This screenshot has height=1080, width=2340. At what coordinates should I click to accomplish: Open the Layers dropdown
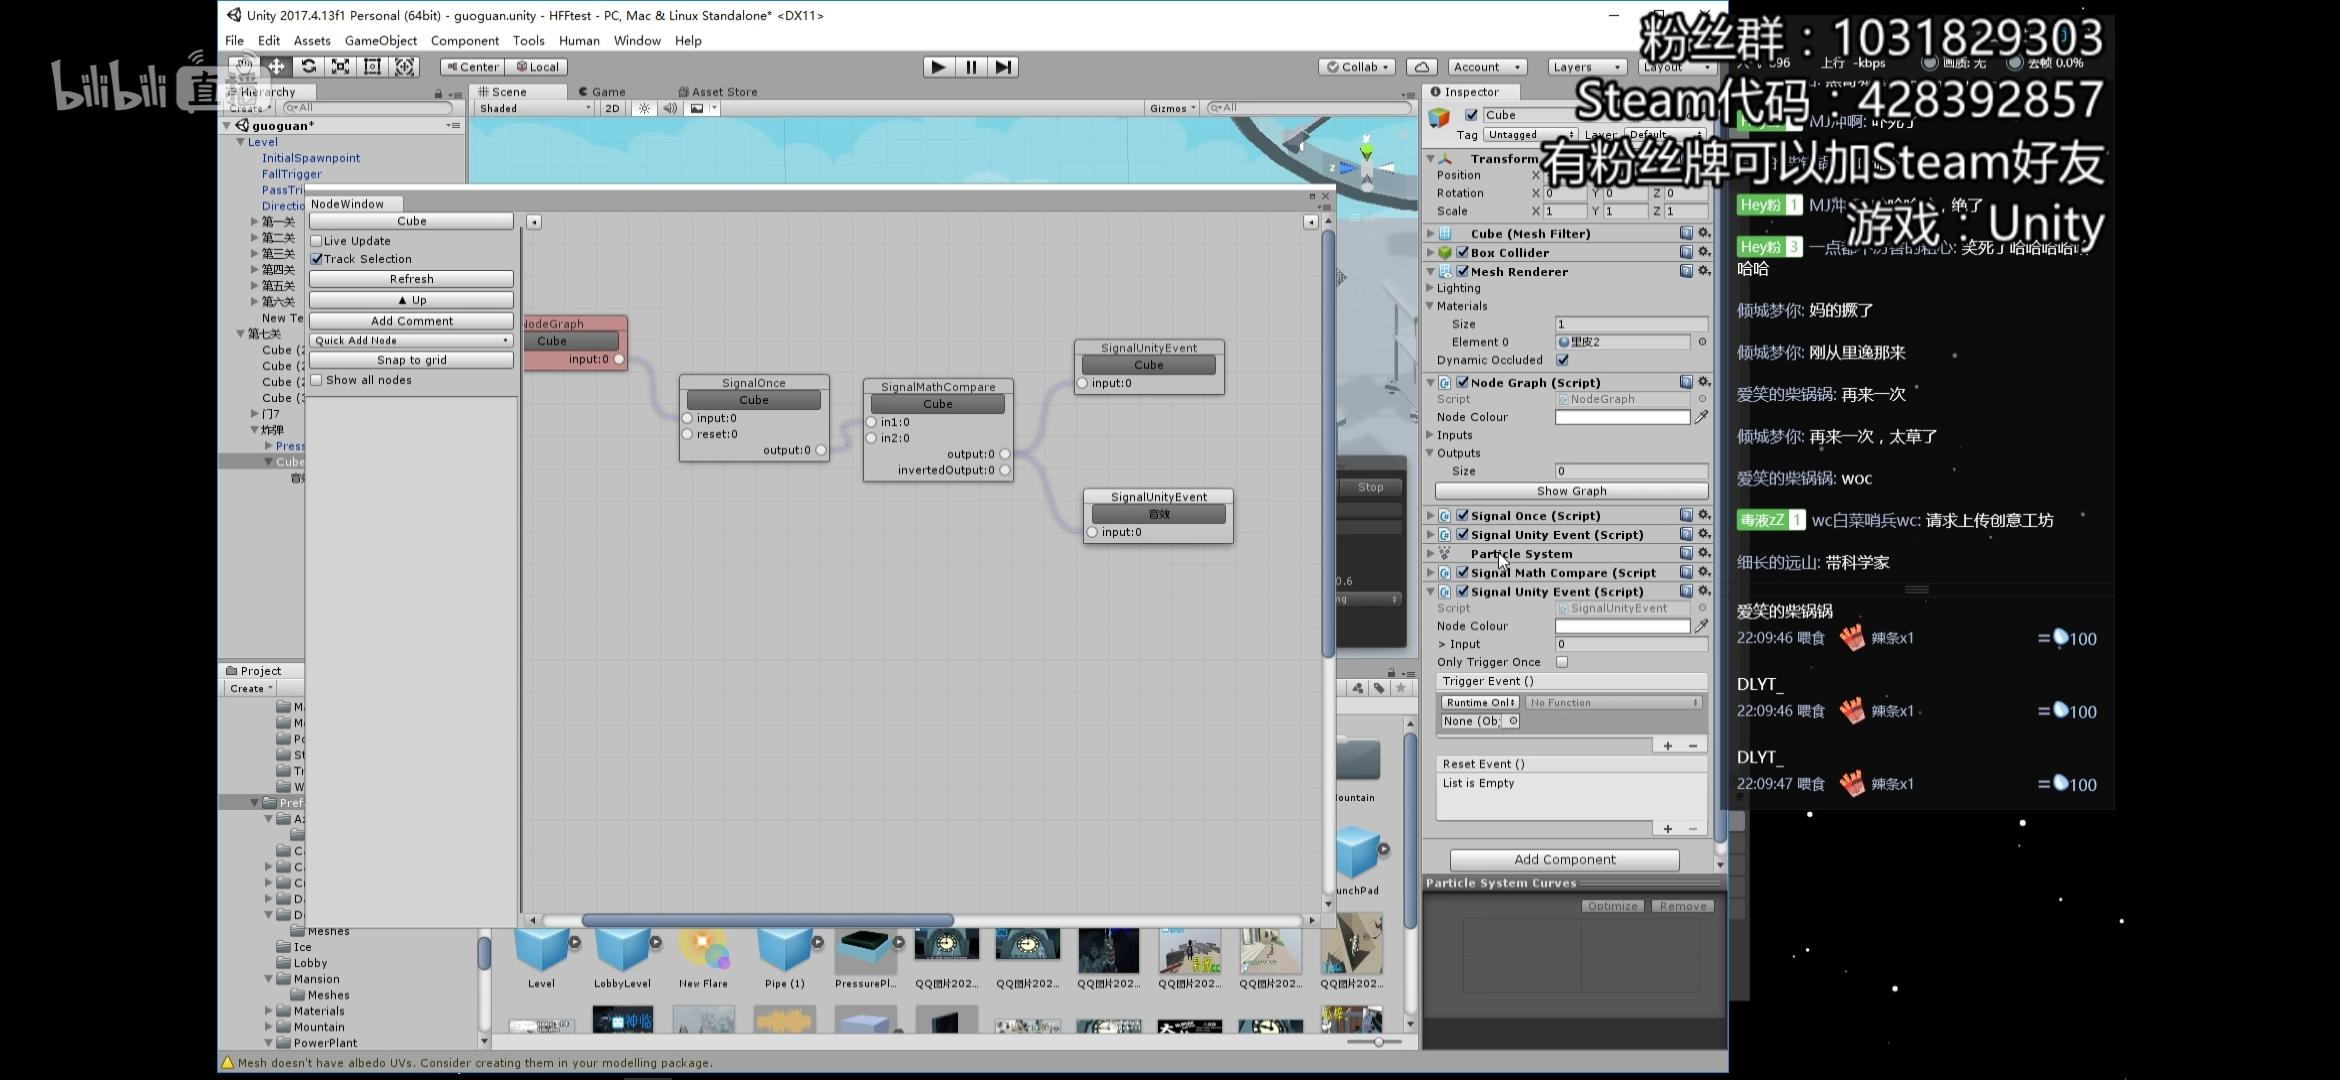click(1586, 67)
